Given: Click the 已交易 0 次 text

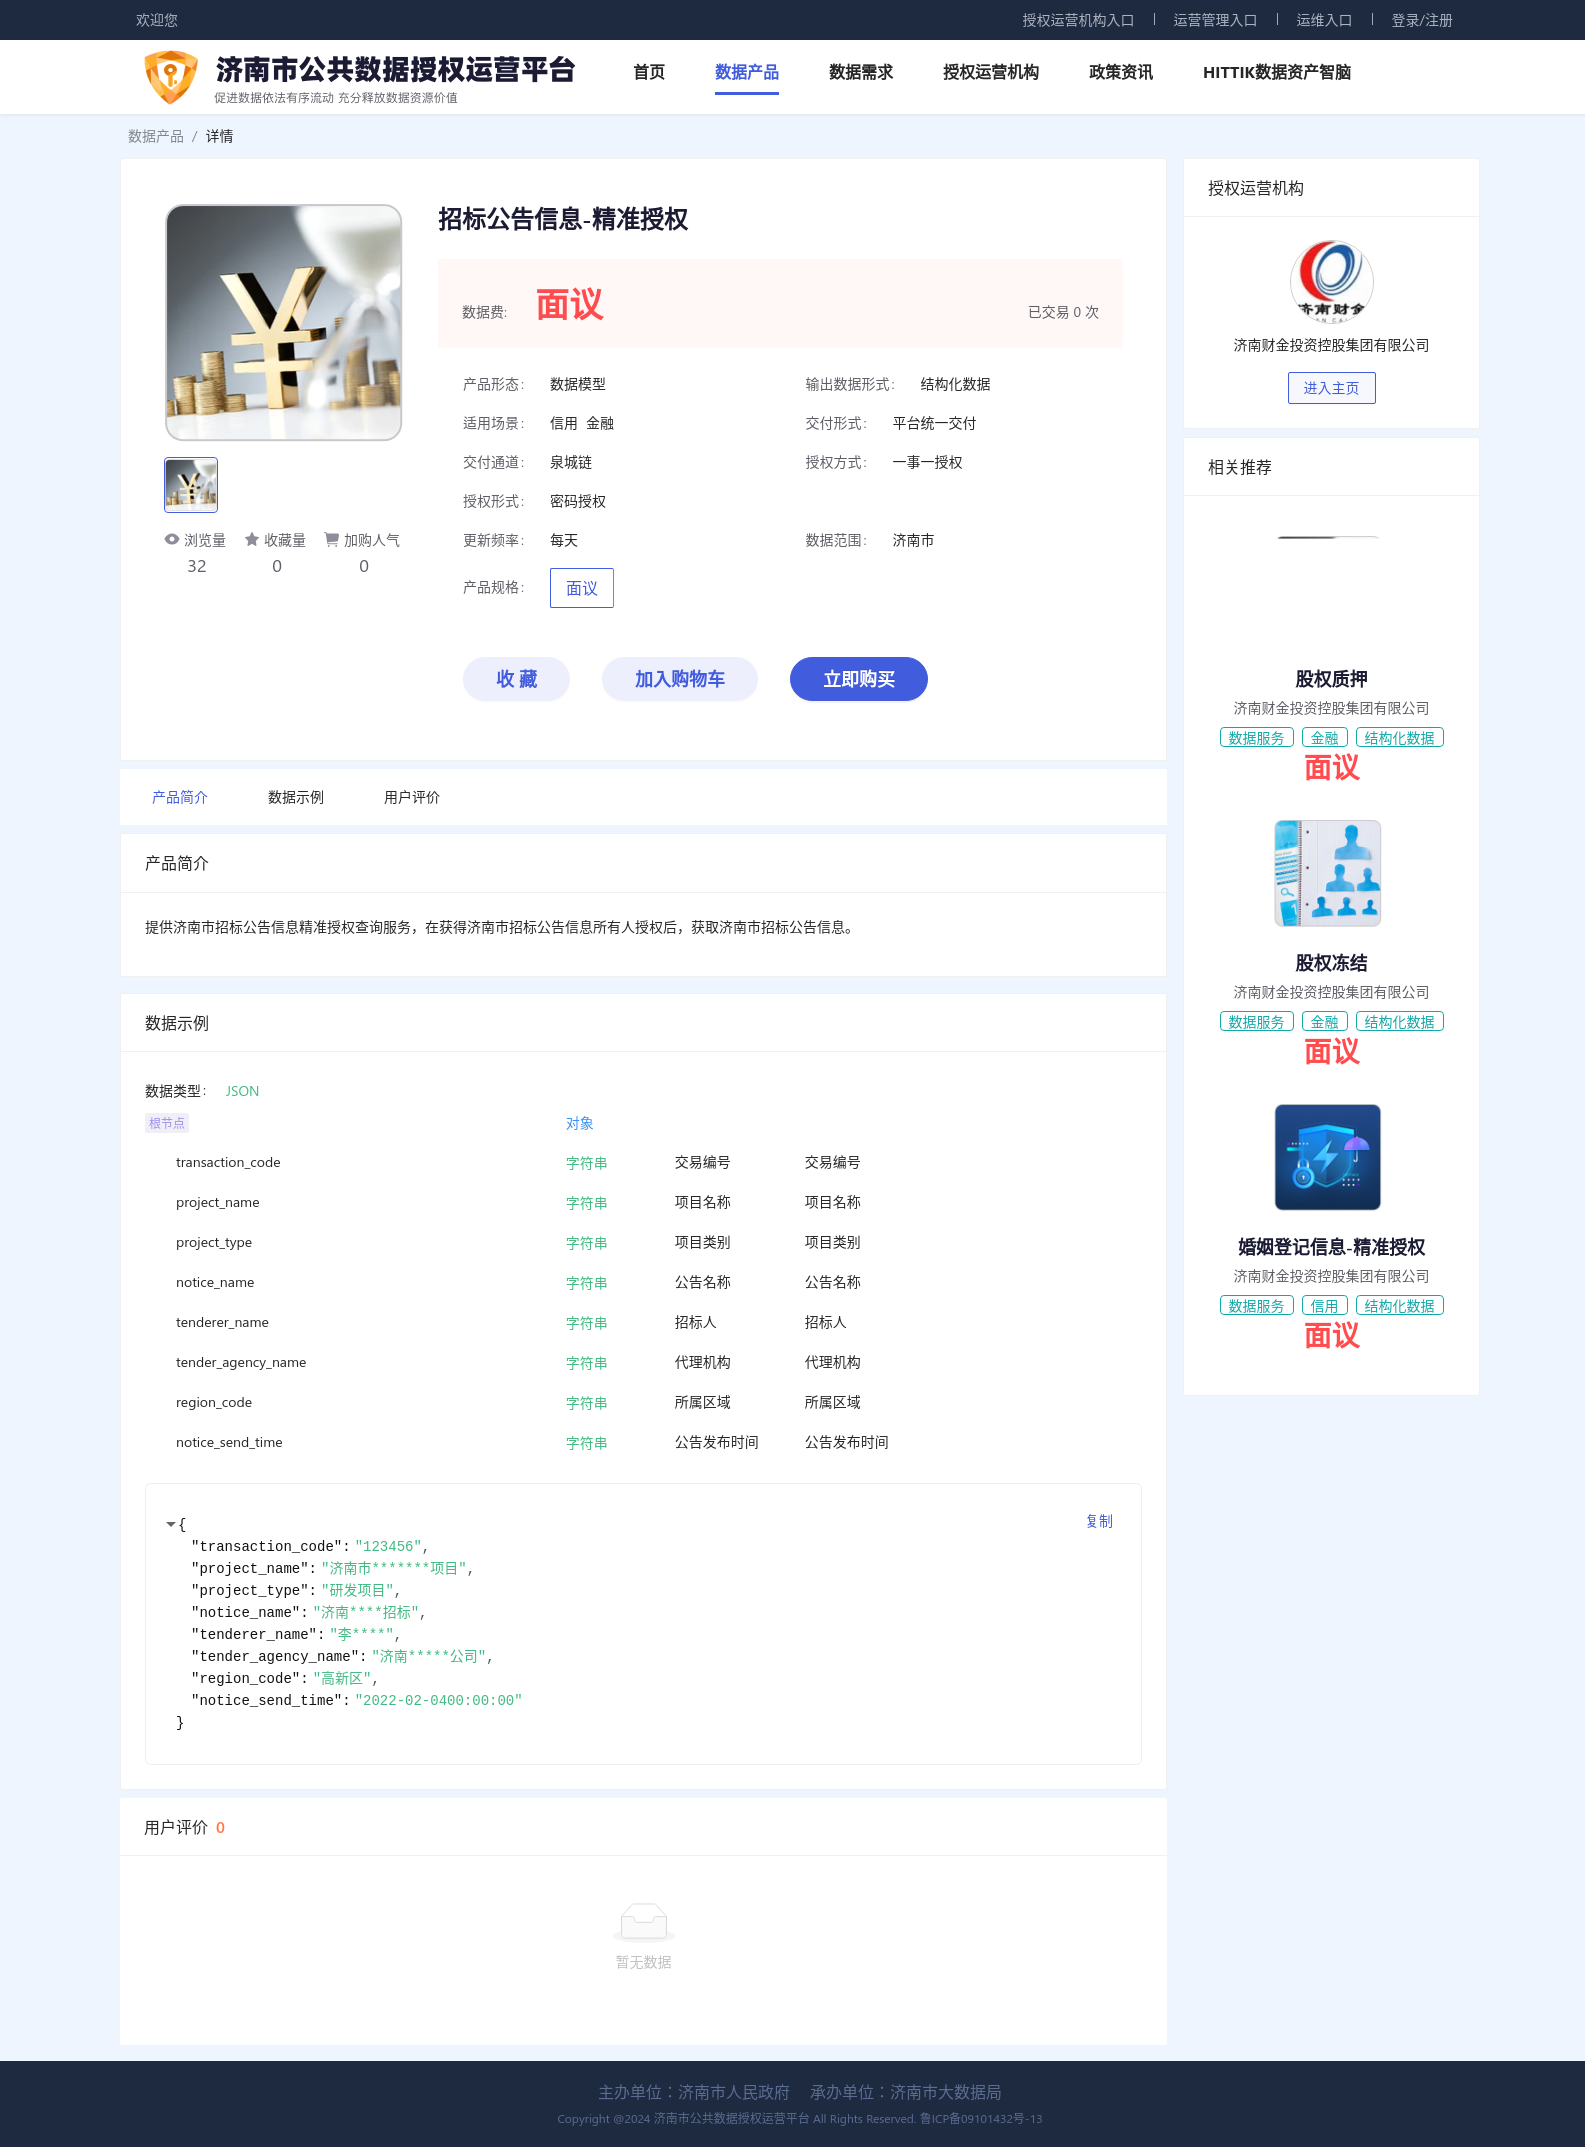Looking at the screenshot, I should (x=1063, y=312).
